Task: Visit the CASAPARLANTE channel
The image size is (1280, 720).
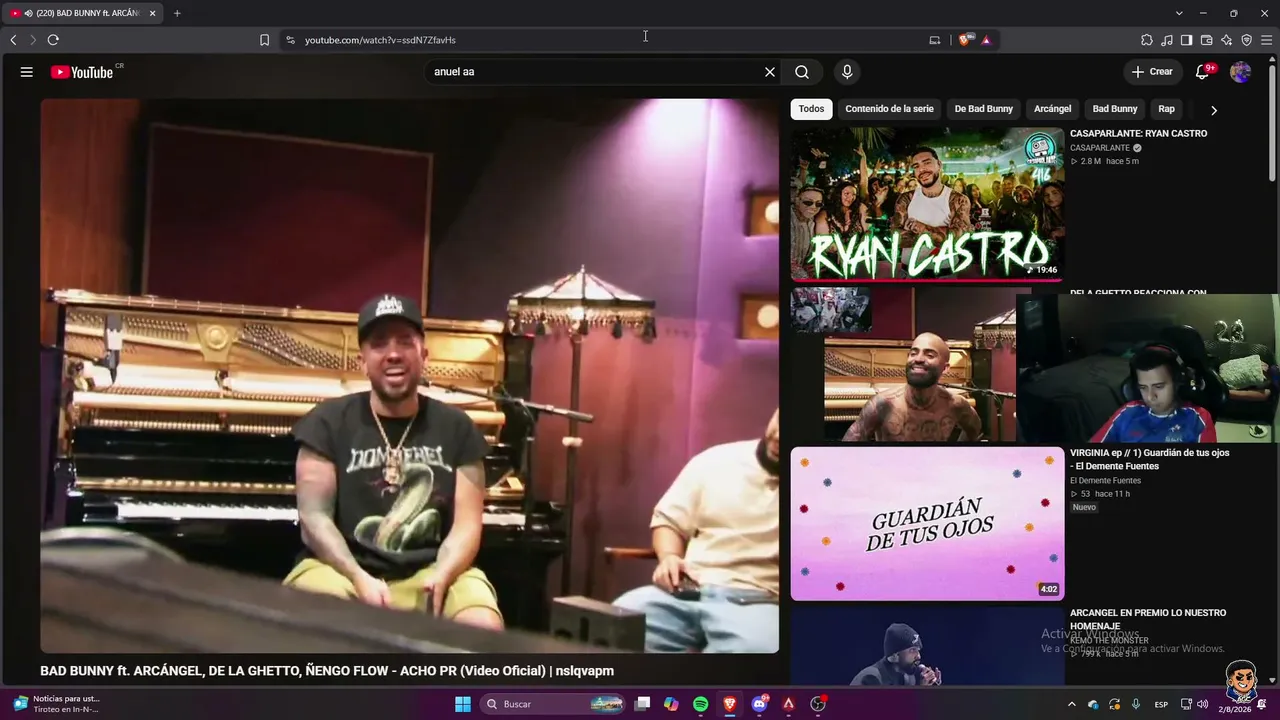Action: pyautogui.click(x=1100, y=148)
